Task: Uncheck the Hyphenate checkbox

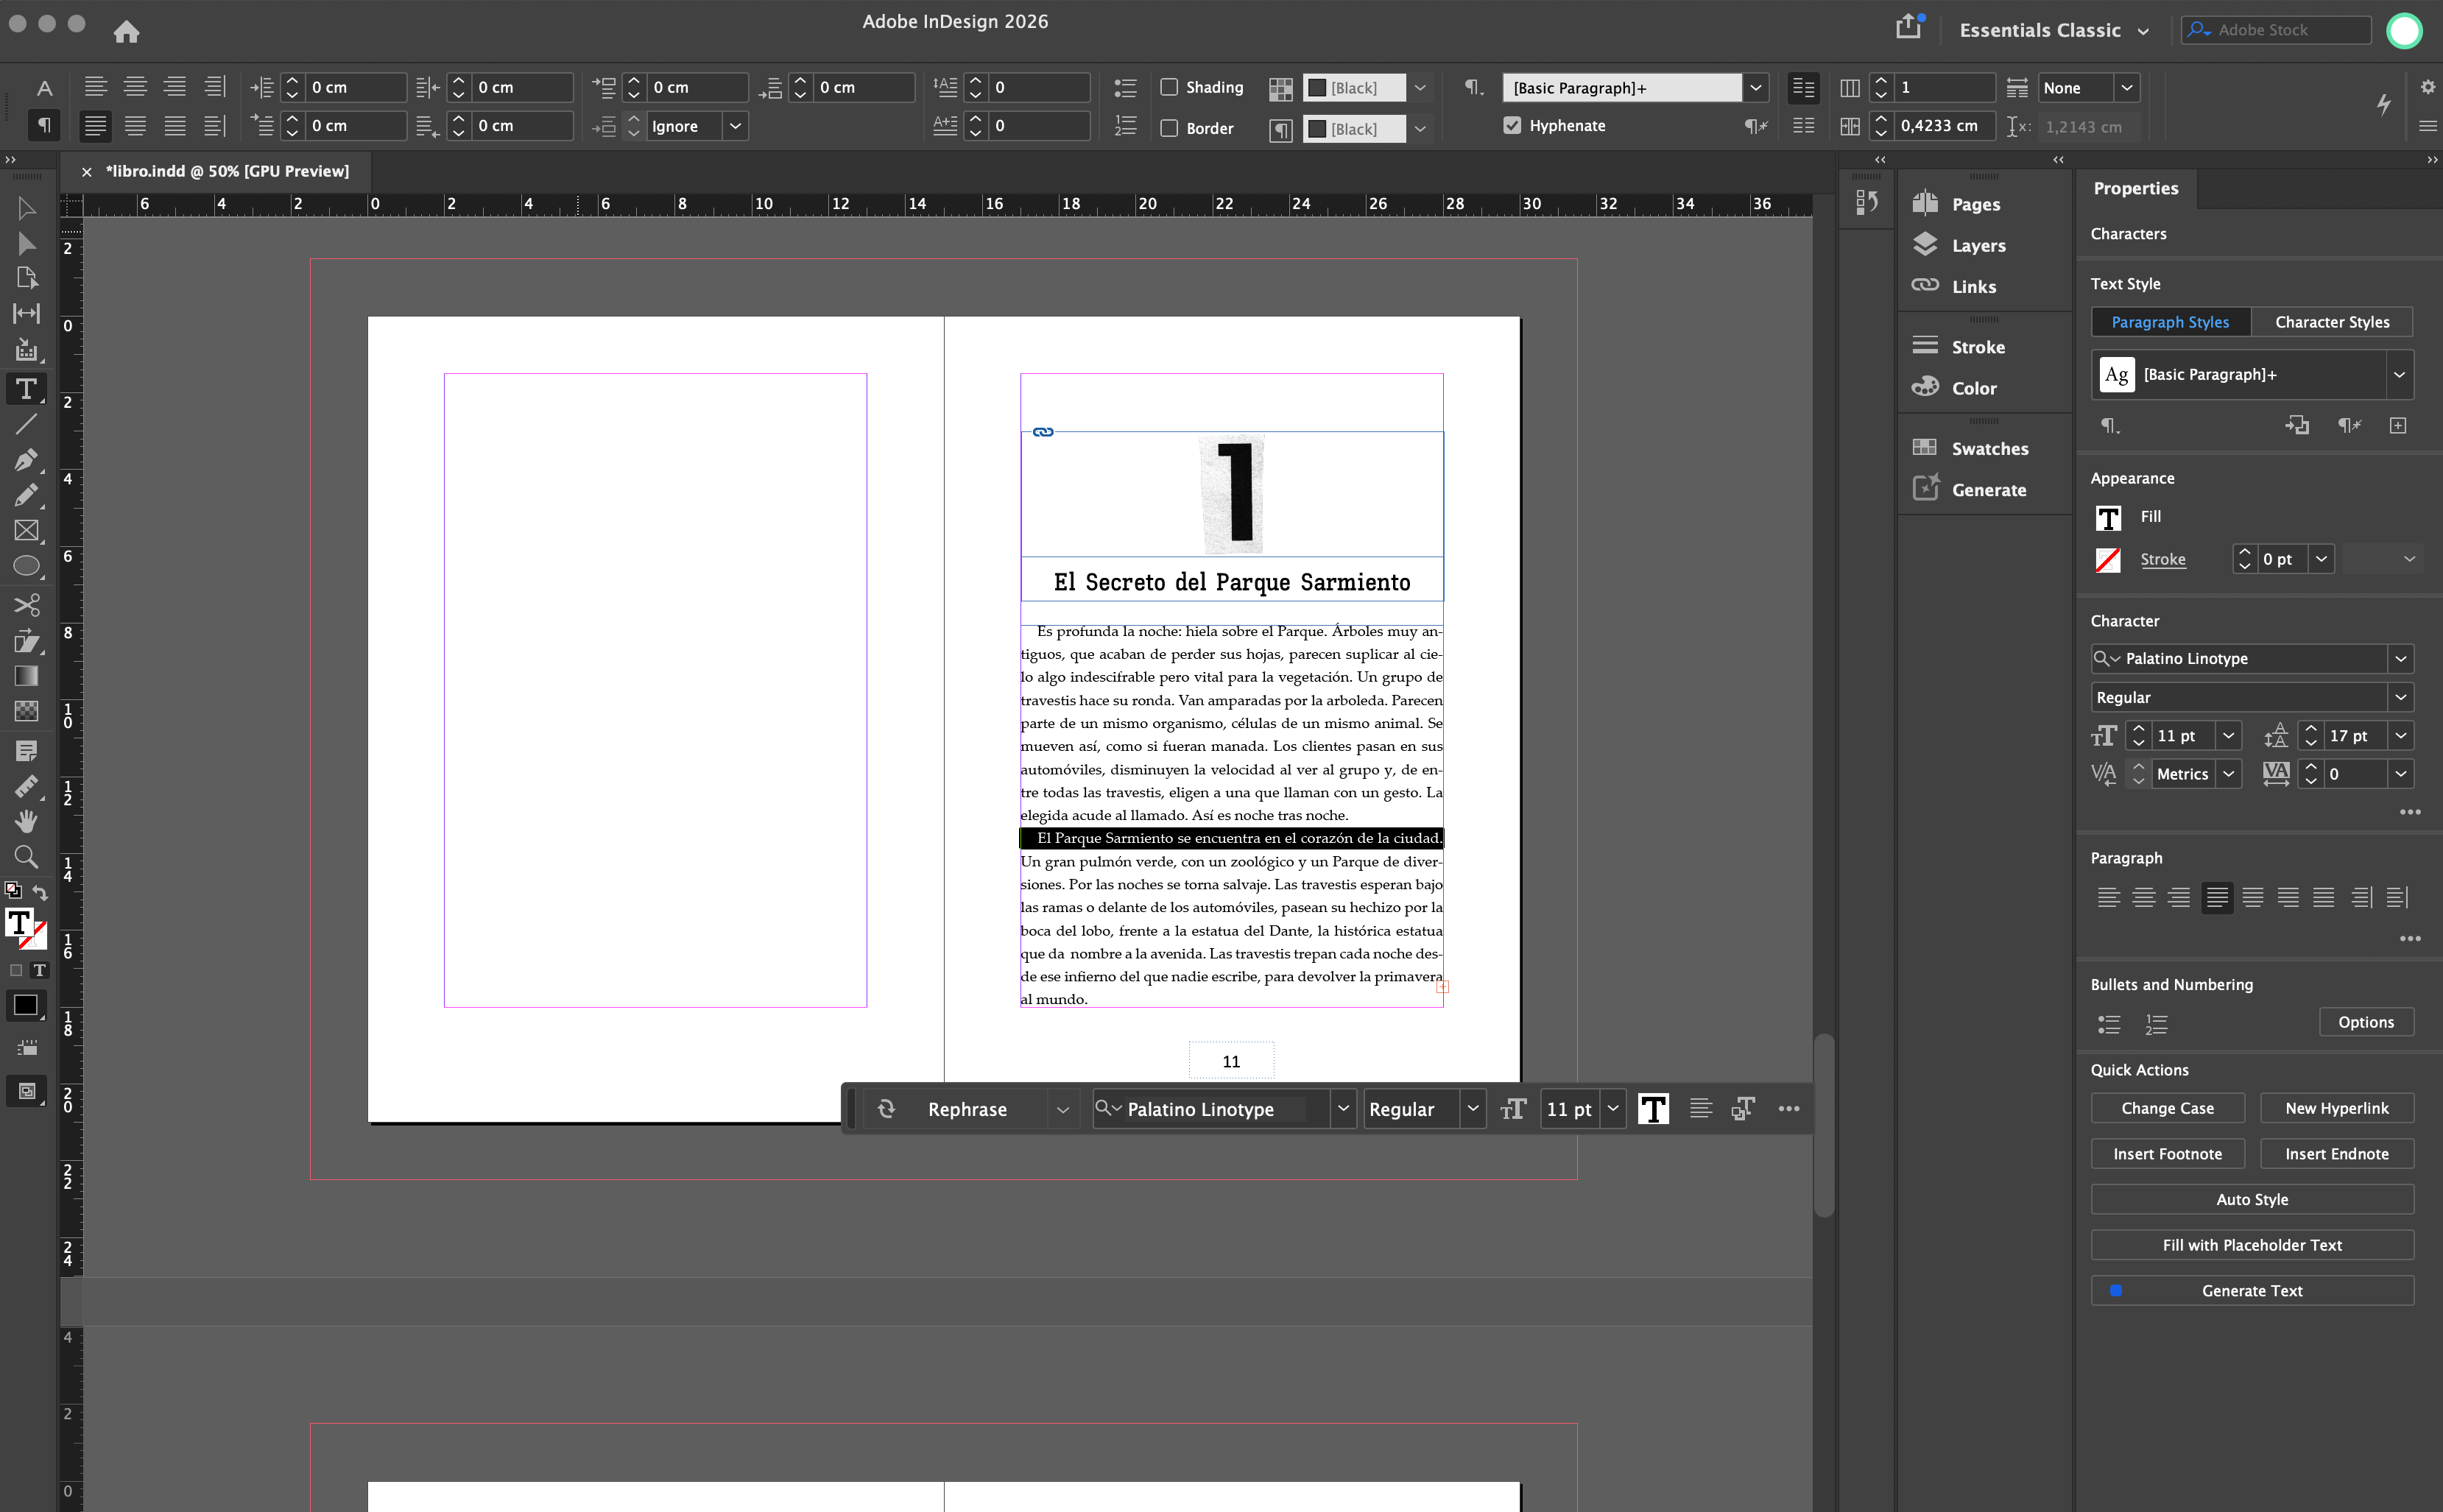Action: (1512, 125)
